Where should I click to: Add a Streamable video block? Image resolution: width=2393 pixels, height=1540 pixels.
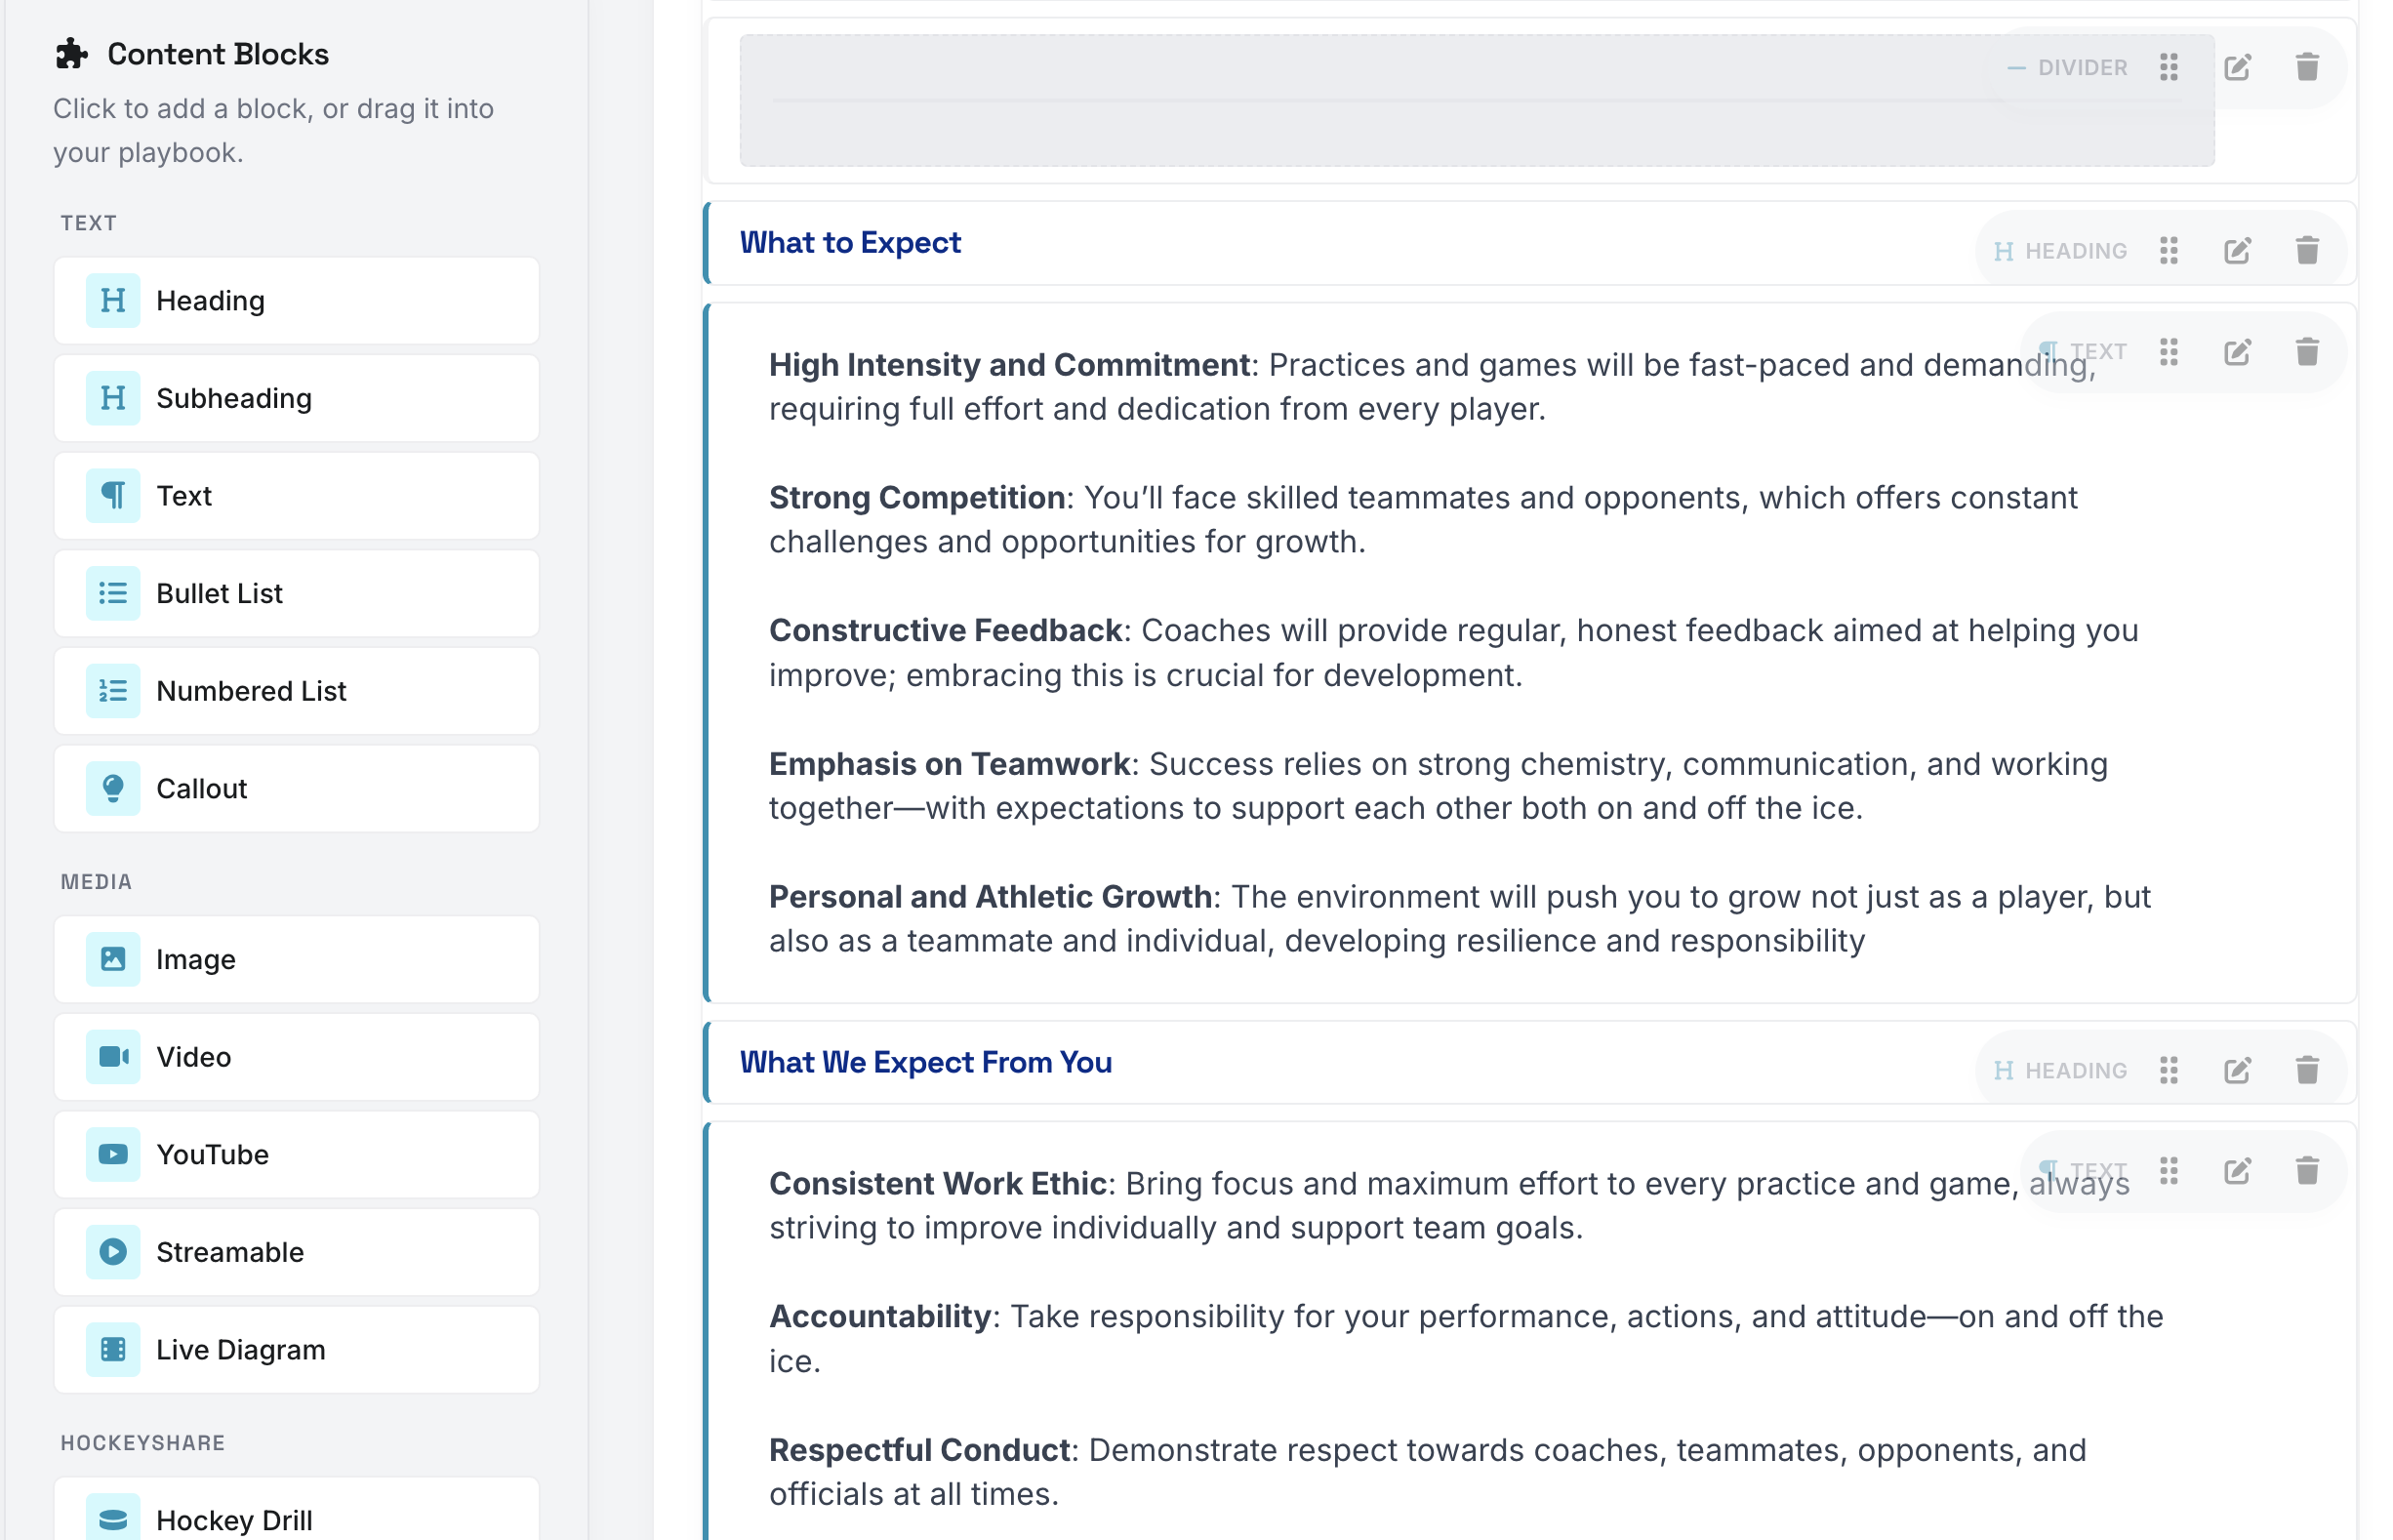coord(296,1252)
